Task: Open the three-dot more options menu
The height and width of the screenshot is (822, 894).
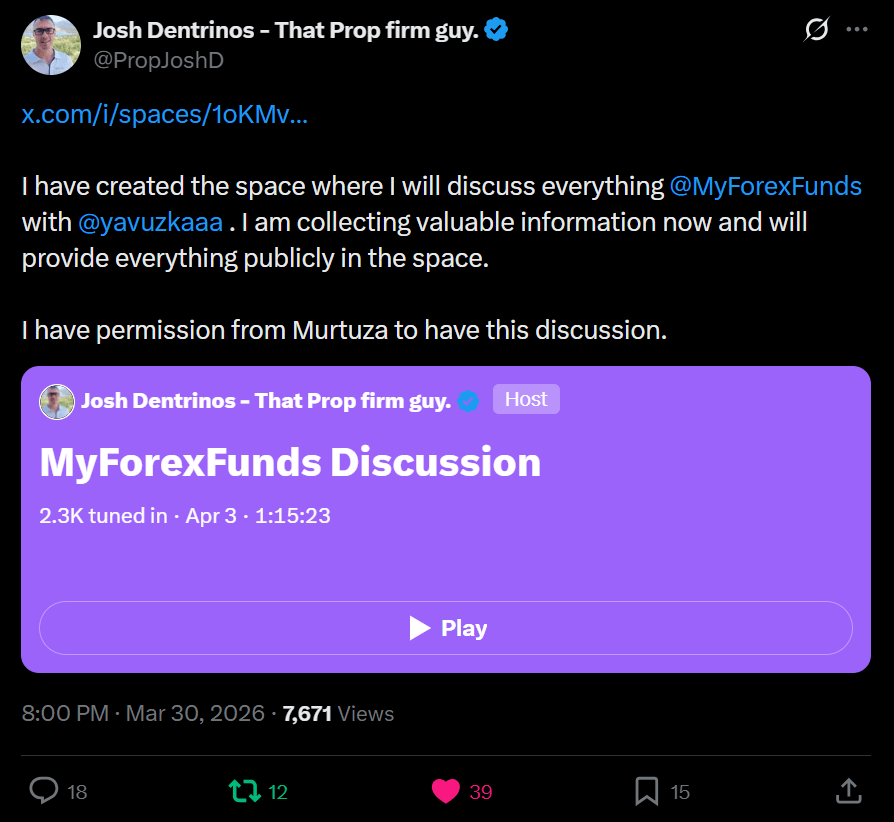Action: click(857, 30)
